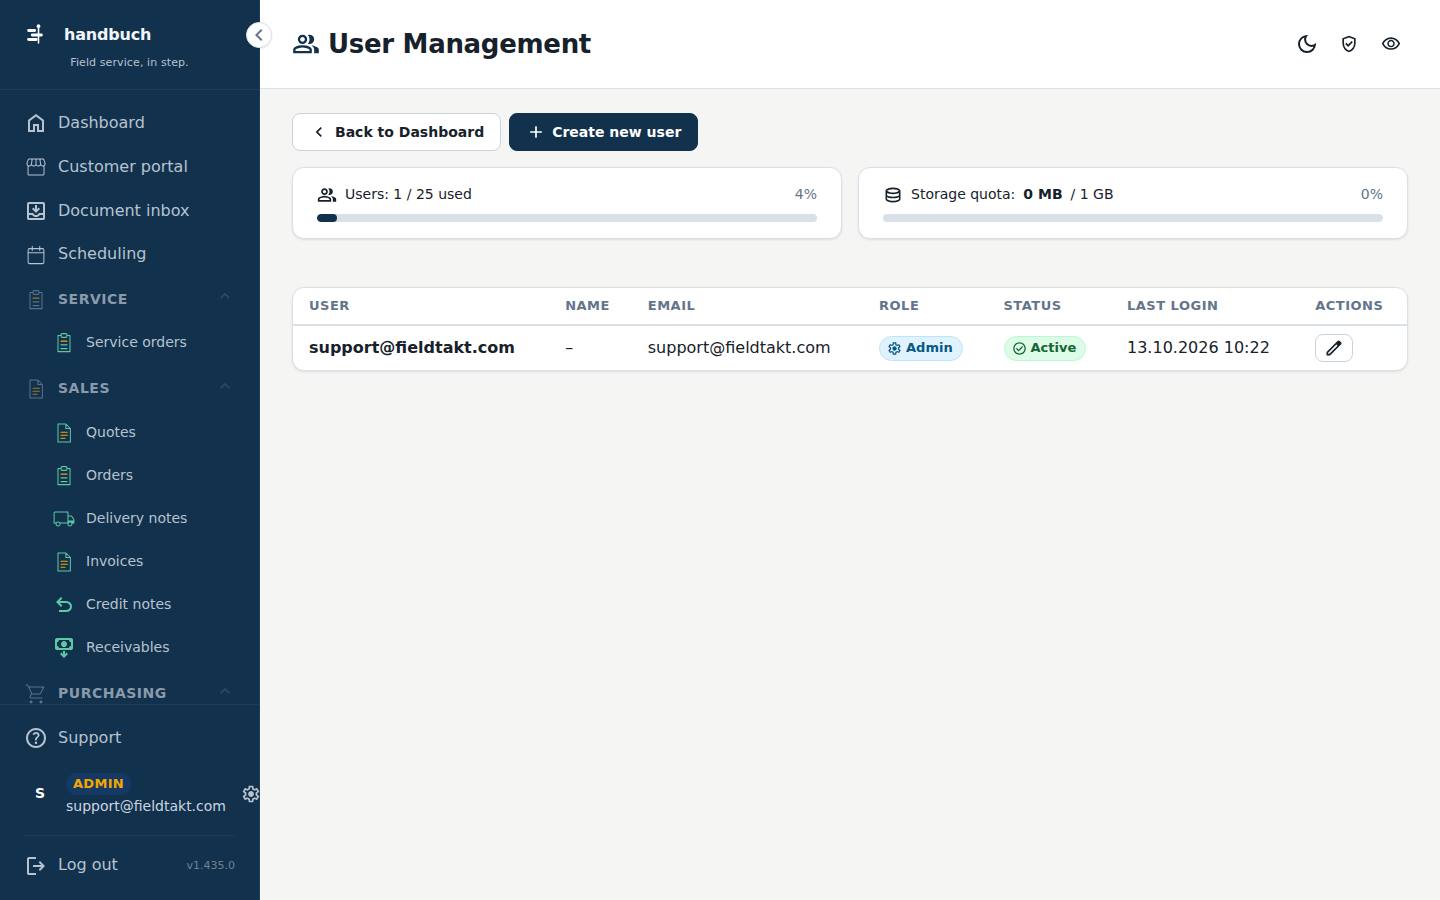Click the S avatar in sidebar
Image resolution: width=1440 pixels, height=900 pixels.
[40, 793]
